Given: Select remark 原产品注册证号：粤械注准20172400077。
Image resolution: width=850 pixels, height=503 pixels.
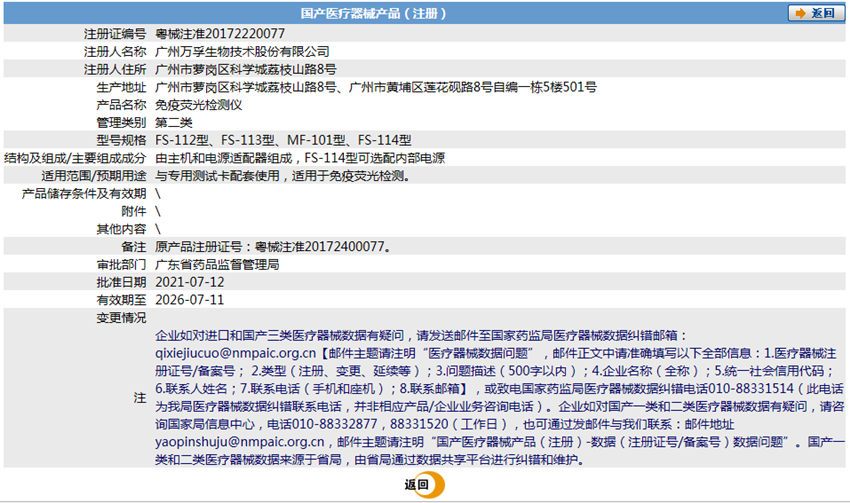Looking at the screenshot, I should (273, 247).
